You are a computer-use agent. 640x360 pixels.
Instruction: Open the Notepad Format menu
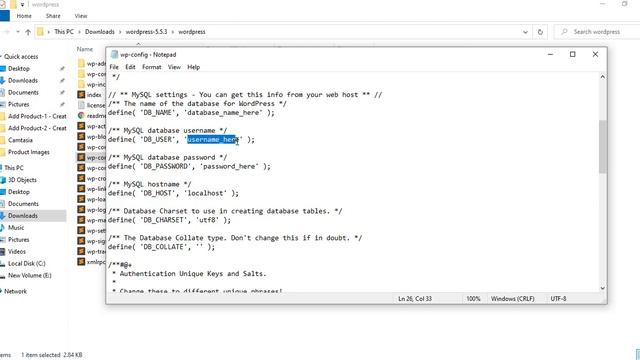(151, 67)
